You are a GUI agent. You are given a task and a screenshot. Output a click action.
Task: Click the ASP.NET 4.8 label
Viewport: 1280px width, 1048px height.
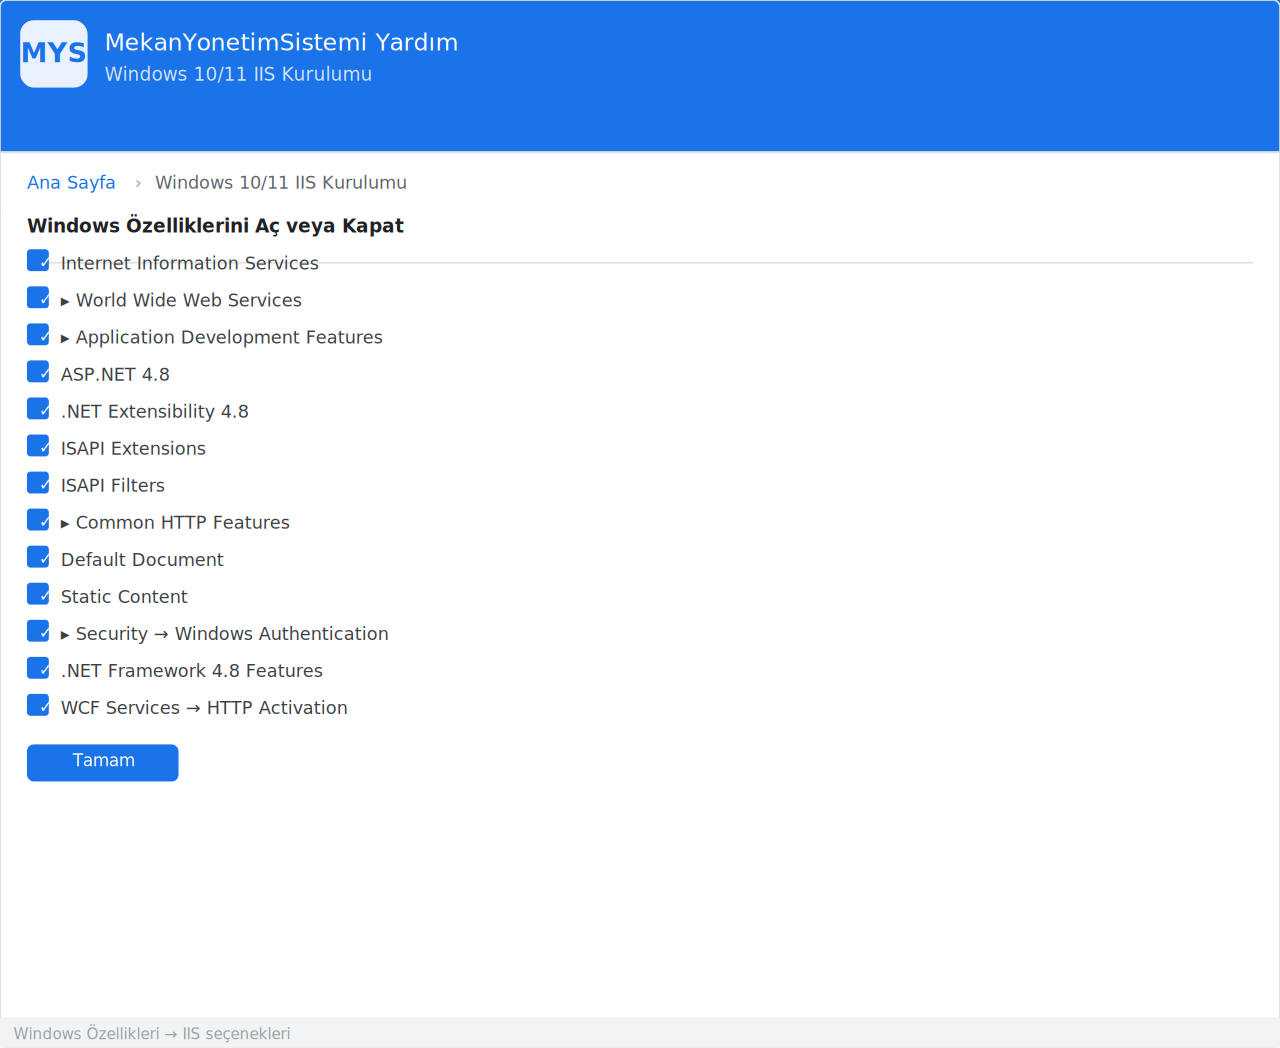(115, 374)
